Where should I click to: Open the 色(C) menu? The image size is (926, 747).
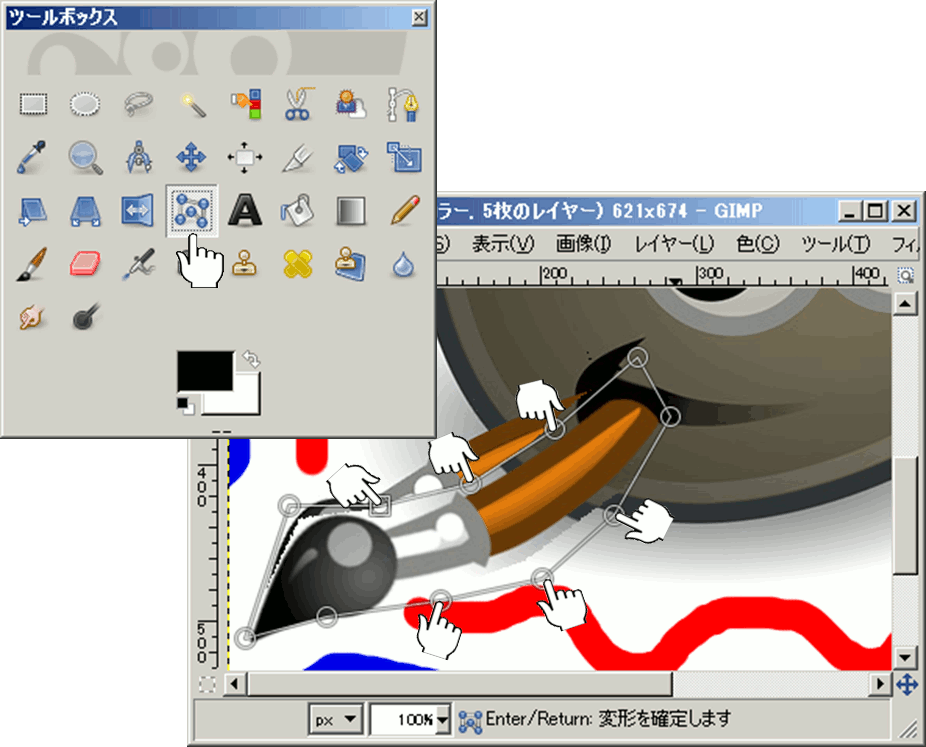[757, 244]
